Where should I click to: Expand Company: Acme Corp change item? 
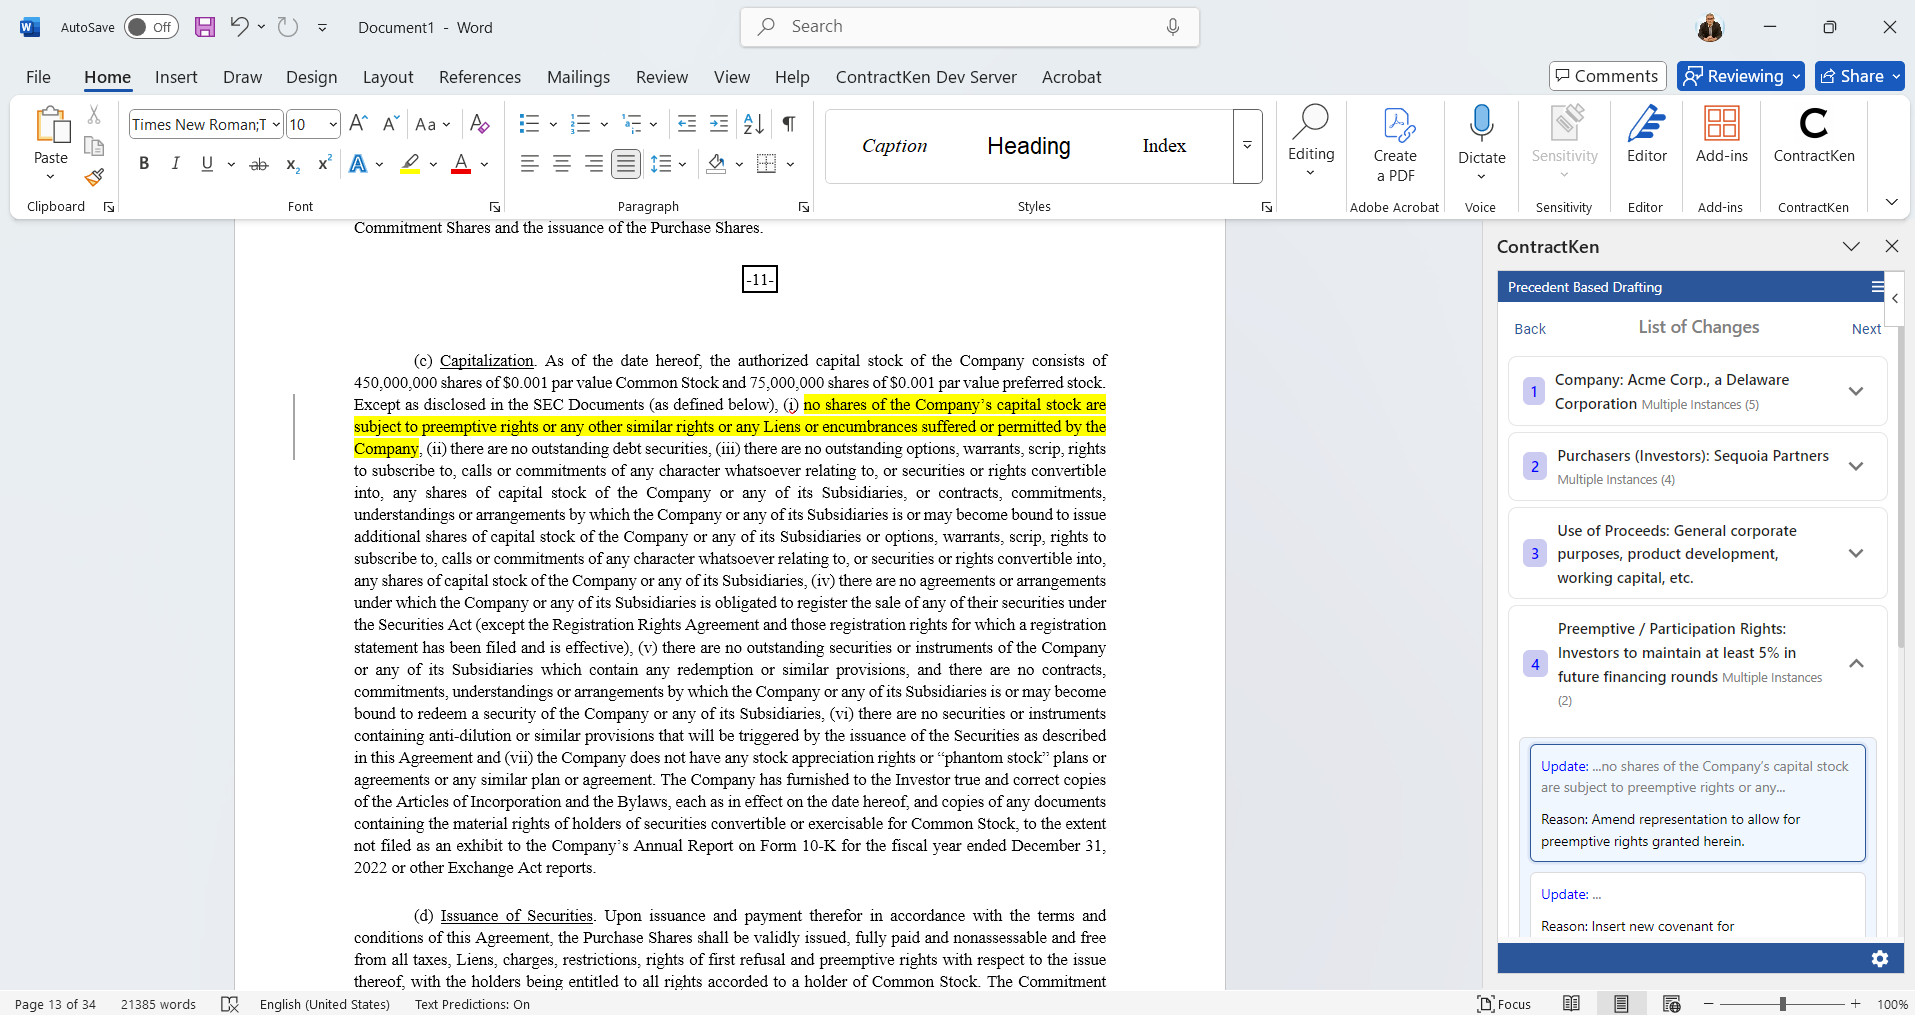pyautogui.click(x=1856, y=391)
